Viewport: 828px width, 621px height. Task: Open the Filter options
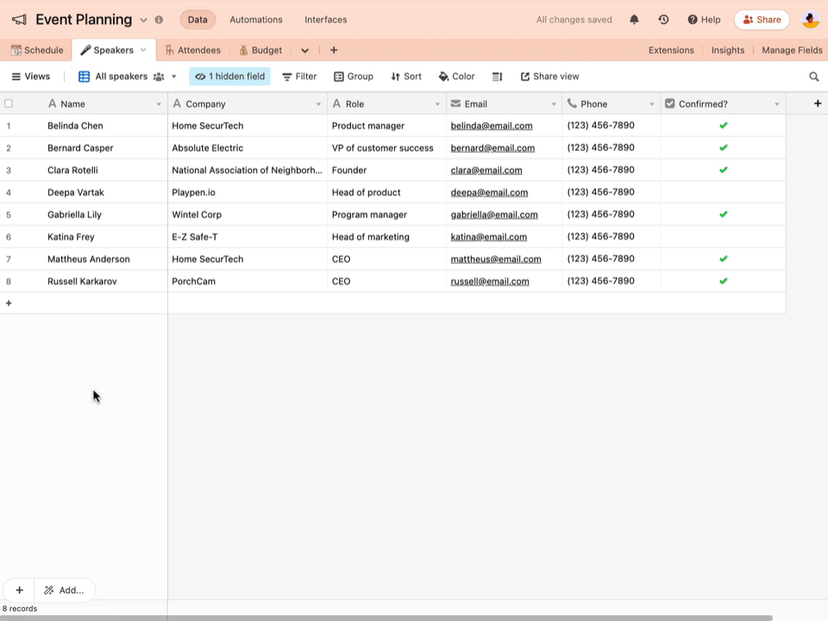(x=299, y=76)
